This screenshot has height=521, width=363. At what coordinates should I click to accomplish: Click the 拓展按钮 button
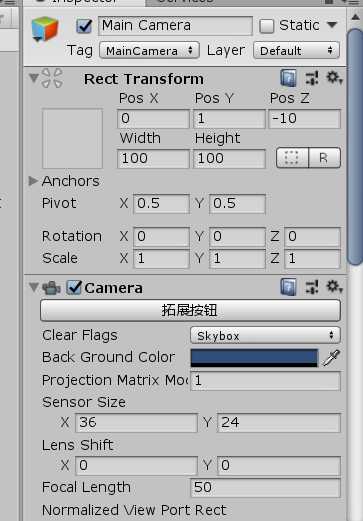[190, 311]
